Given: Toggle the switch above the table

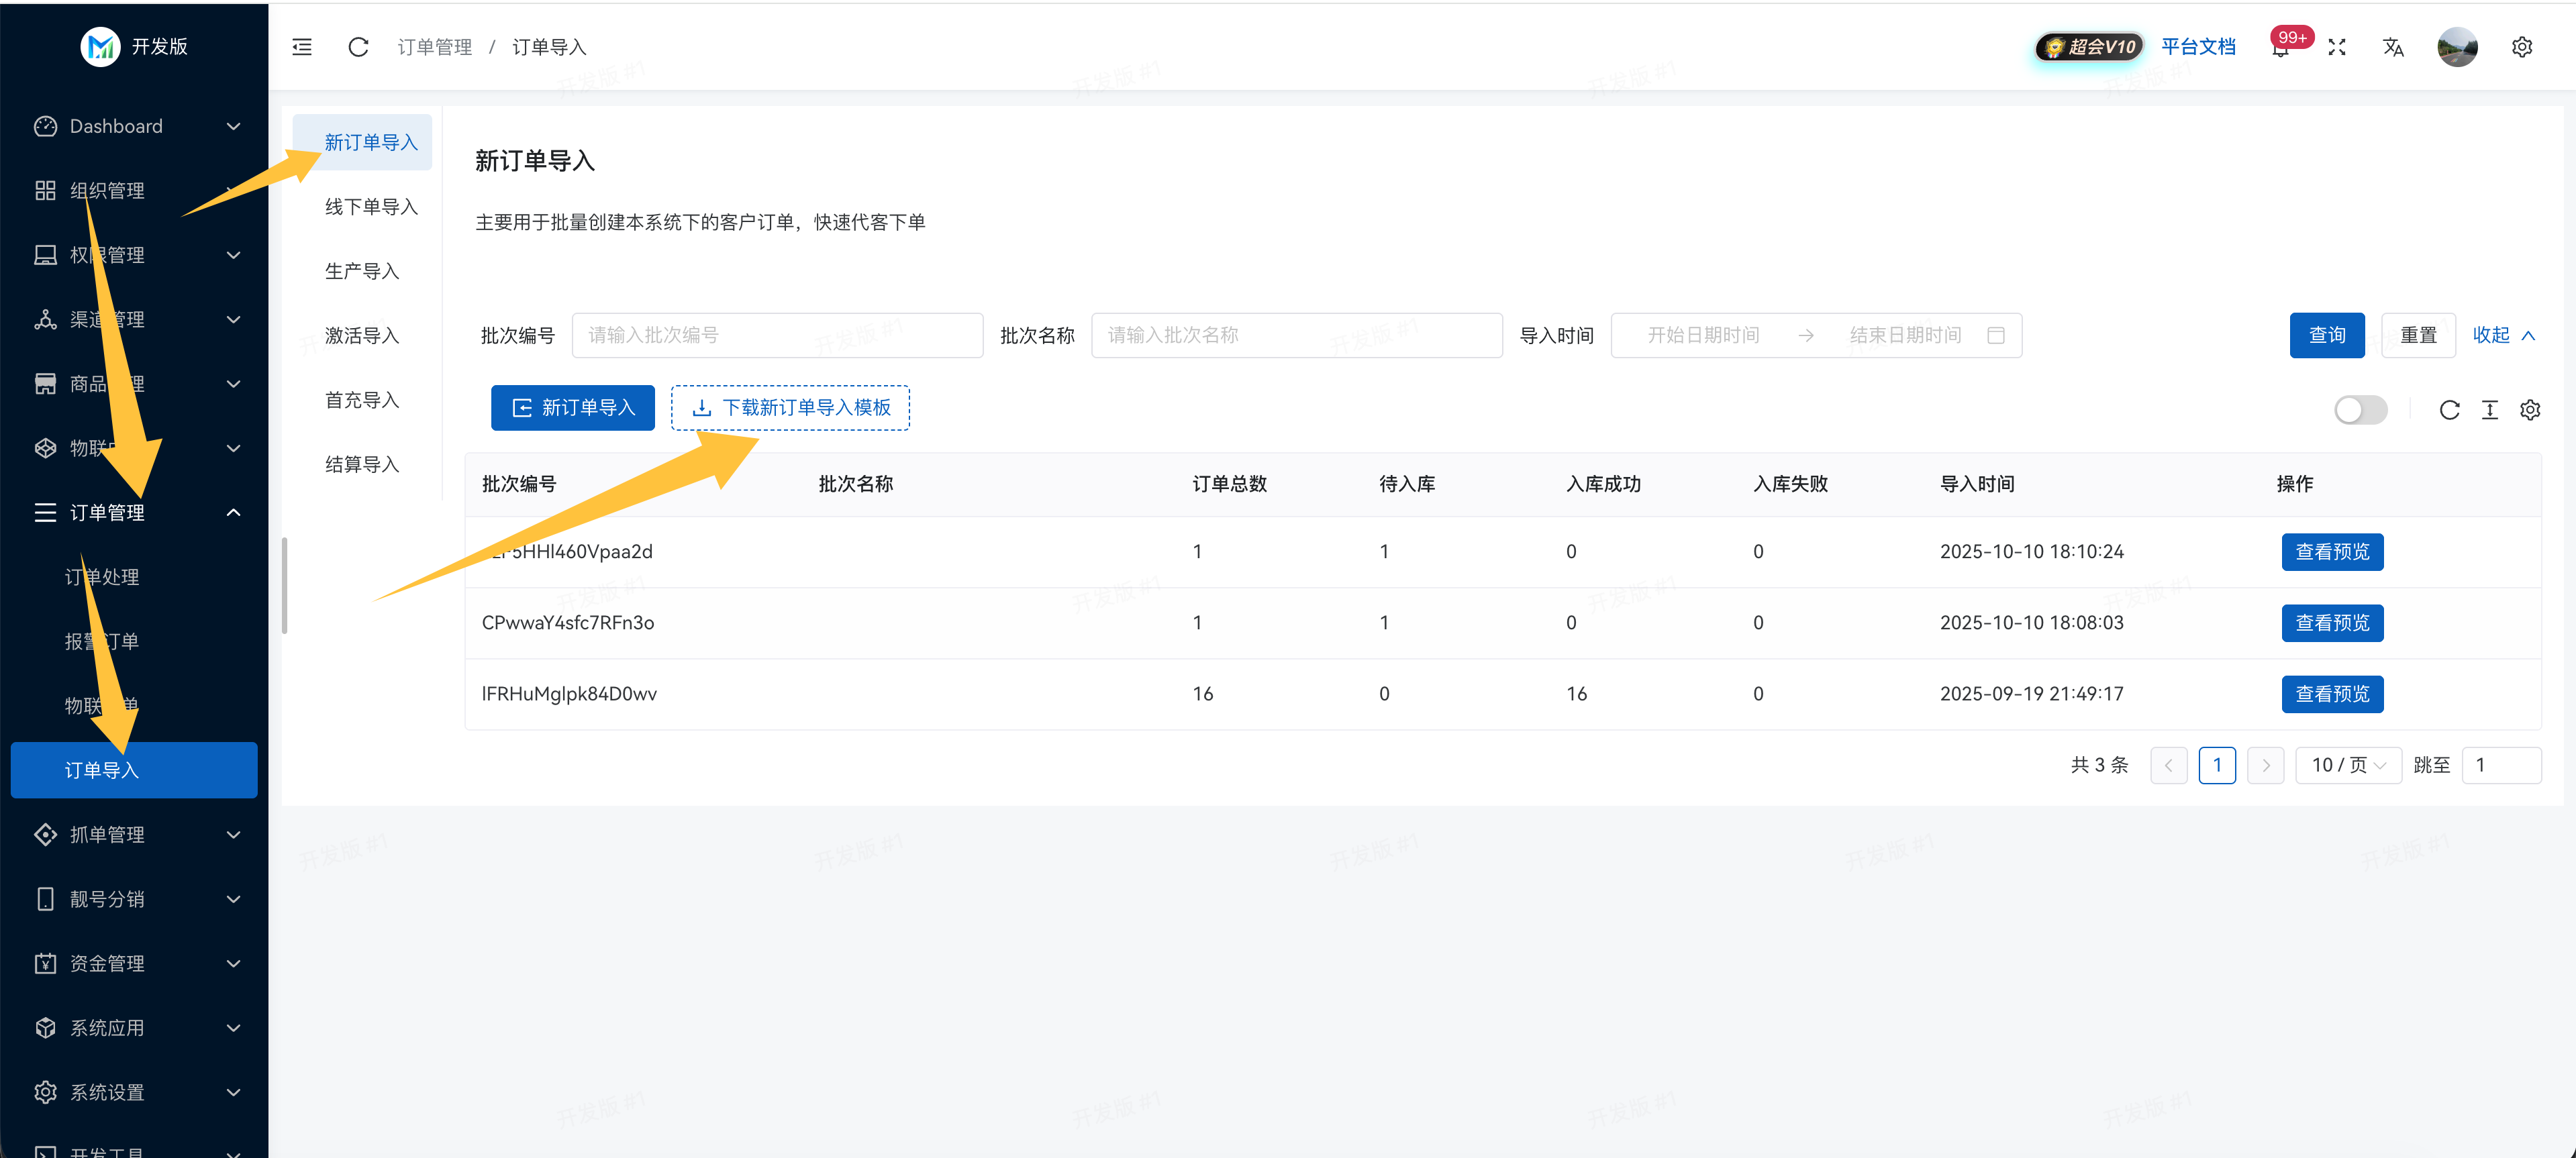Looking at the screenshot, I should tap(2360, 410).
